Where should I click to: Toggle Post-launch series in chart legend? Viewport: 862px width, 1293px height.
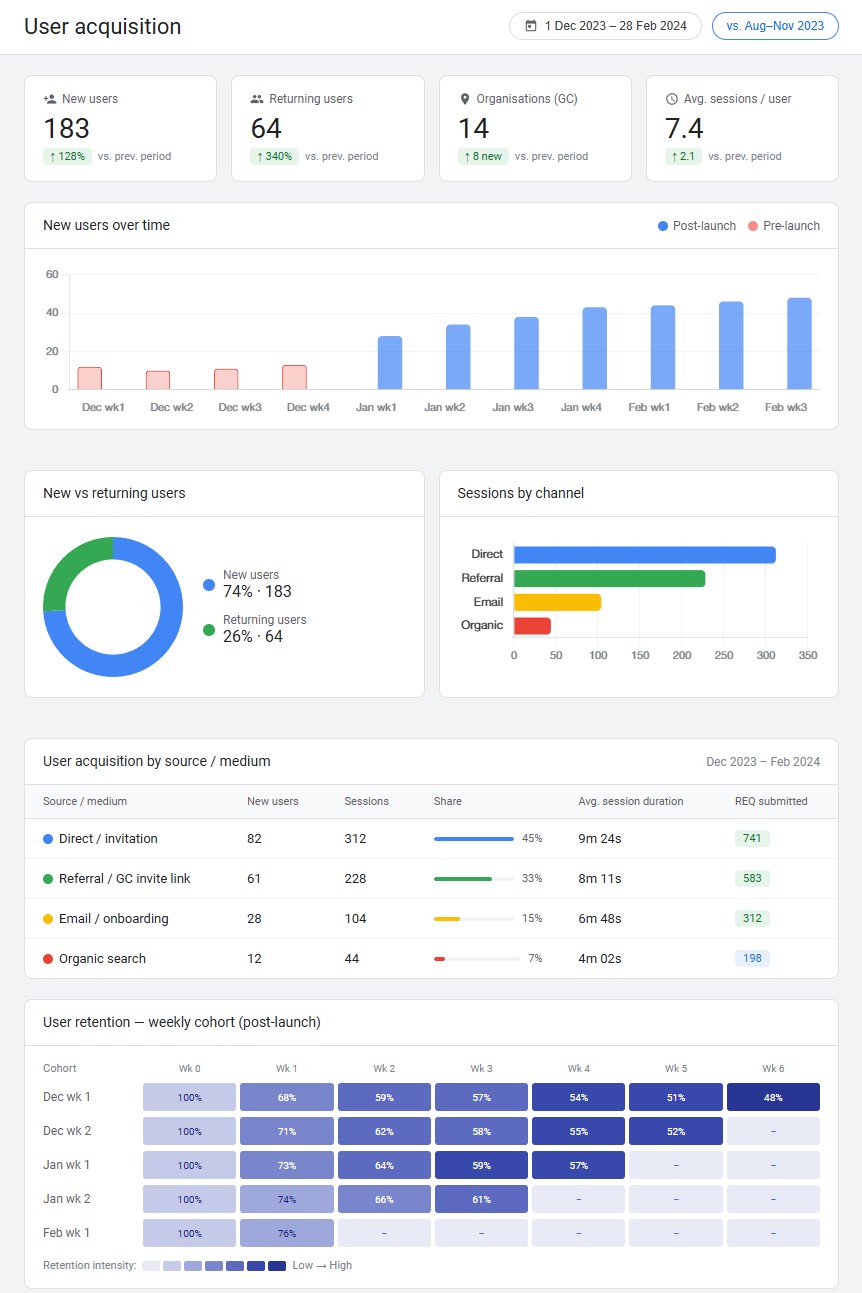(696, 226)
